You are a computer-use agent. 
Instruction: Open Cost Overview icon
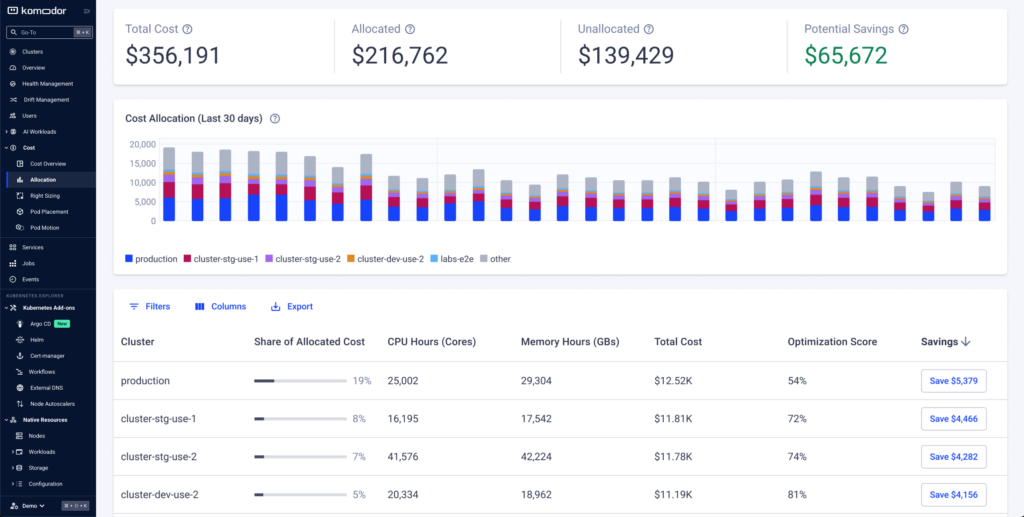click(x=20, y=164)
